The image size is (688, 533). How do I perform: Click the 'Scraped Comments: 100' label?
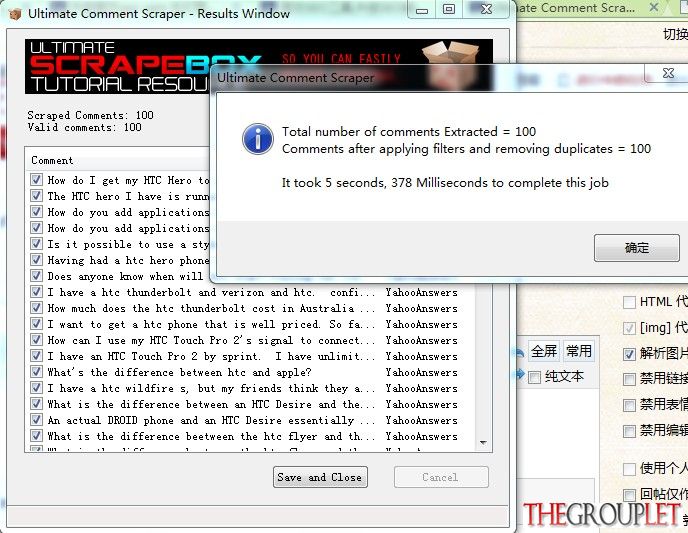[x=90, y=115]
